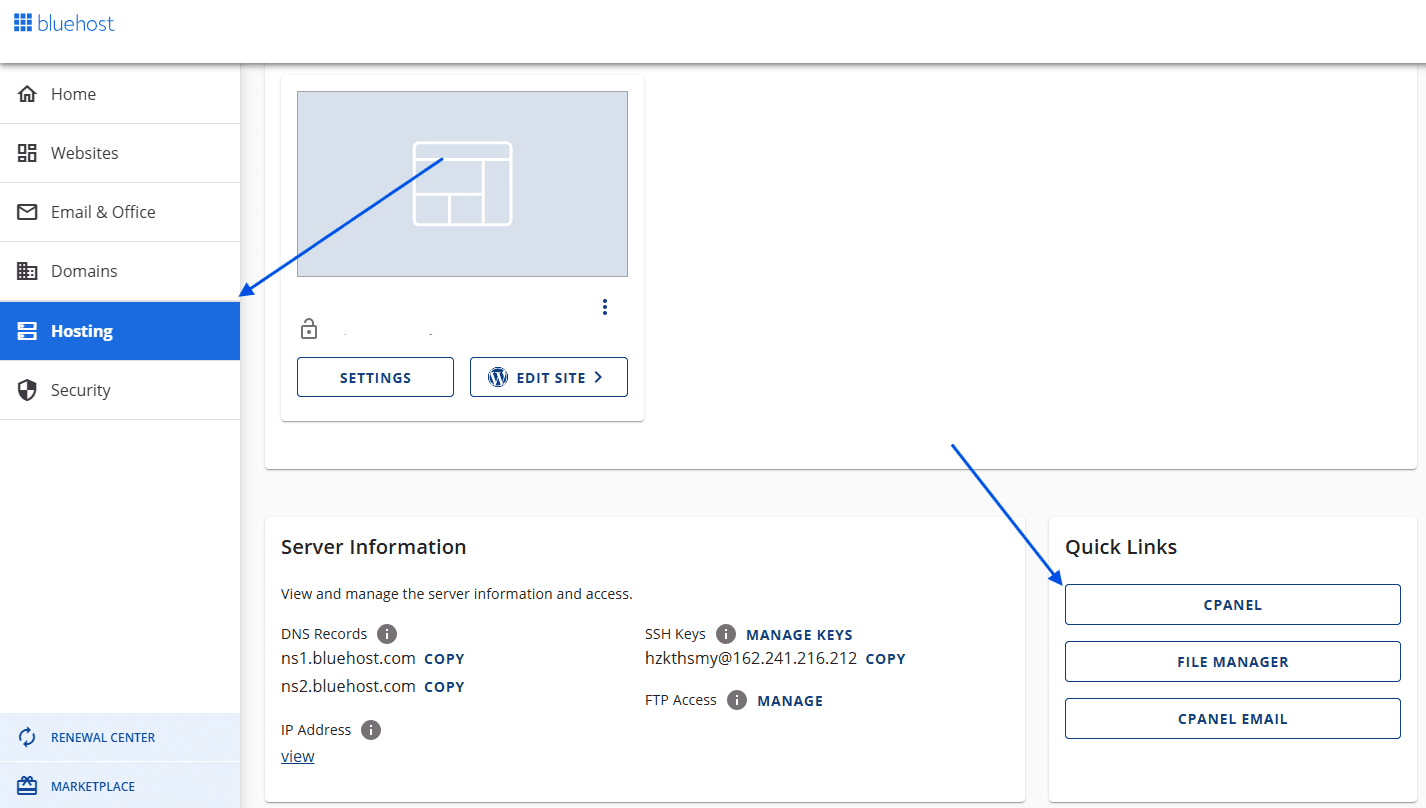Click the ns1.bluehost.com text
The height and width of the screenshot is (808, 1426).
coord(348,658)
